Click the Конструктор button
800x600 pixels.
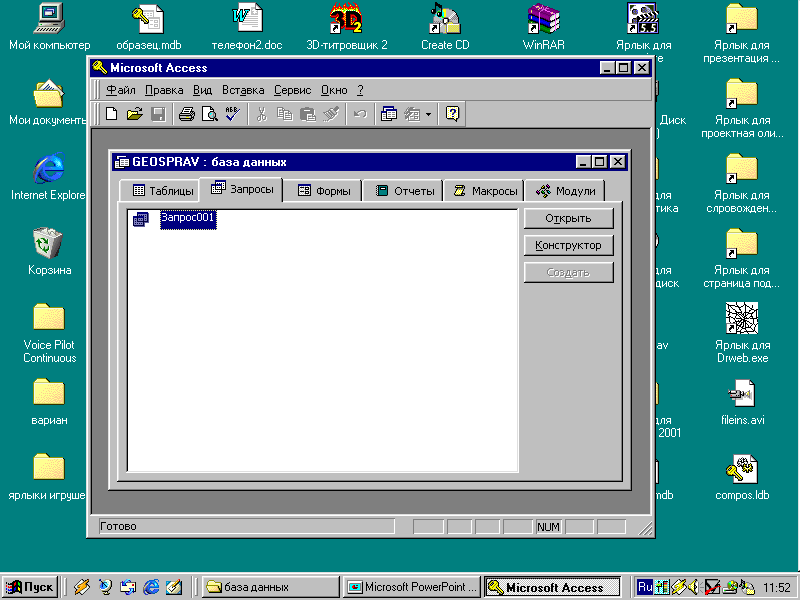pyautogui.click(x=568, y=245)
